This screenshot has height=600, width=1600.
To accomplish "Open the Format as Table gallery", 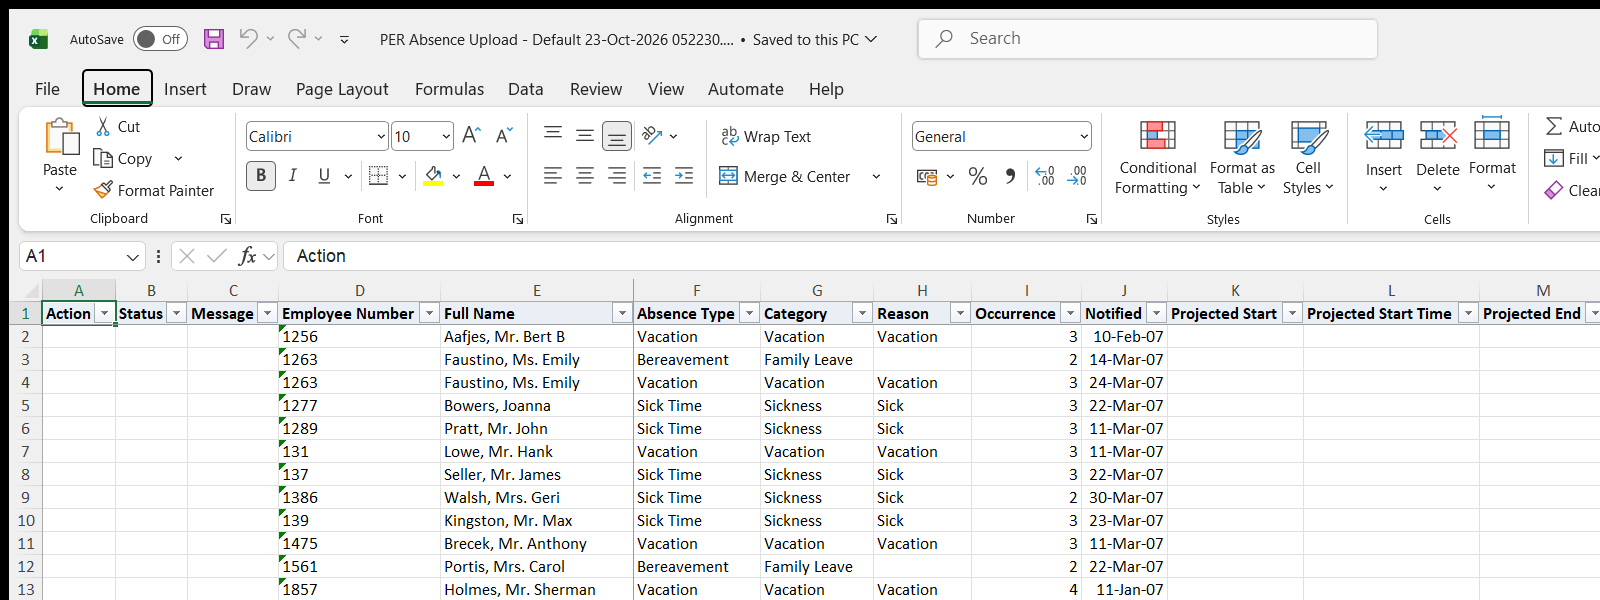I will pyautogui.click(x=1242, y=158).
